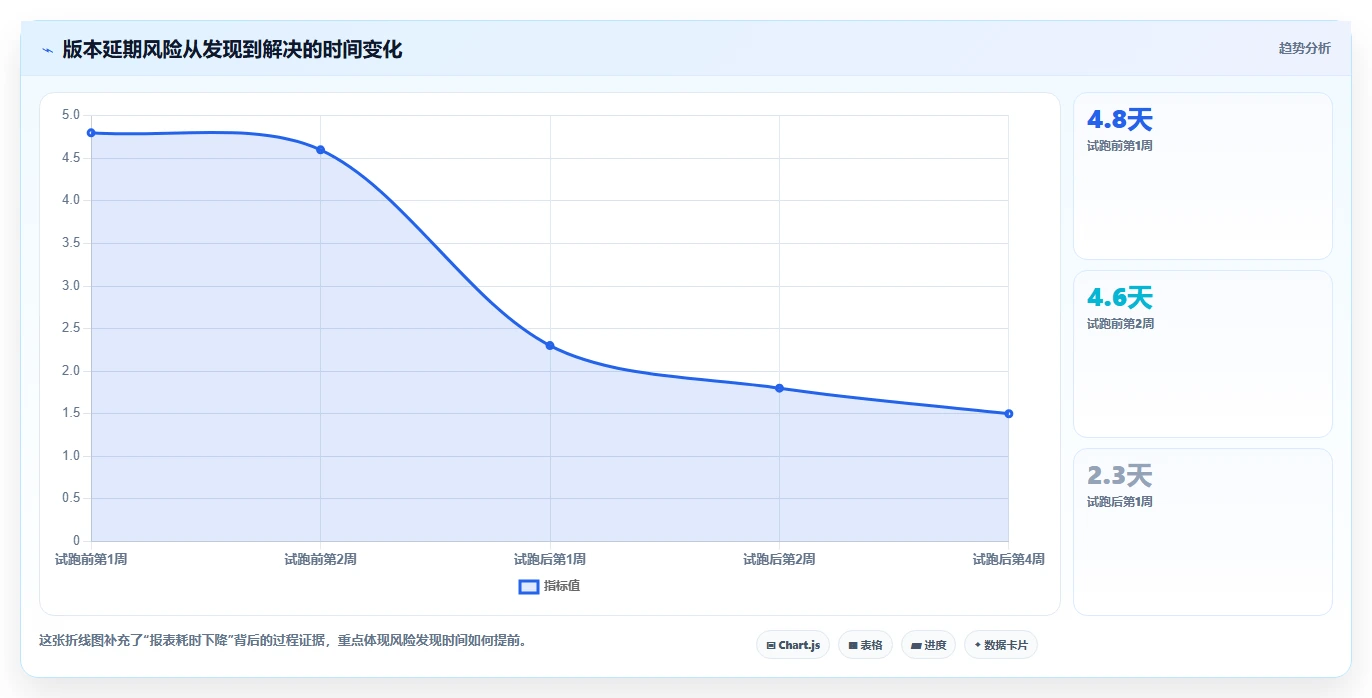The width and height of the screenshot is (1372, 698).
Task: Click the y-axis value 2.5
Action: pos(70,328)
